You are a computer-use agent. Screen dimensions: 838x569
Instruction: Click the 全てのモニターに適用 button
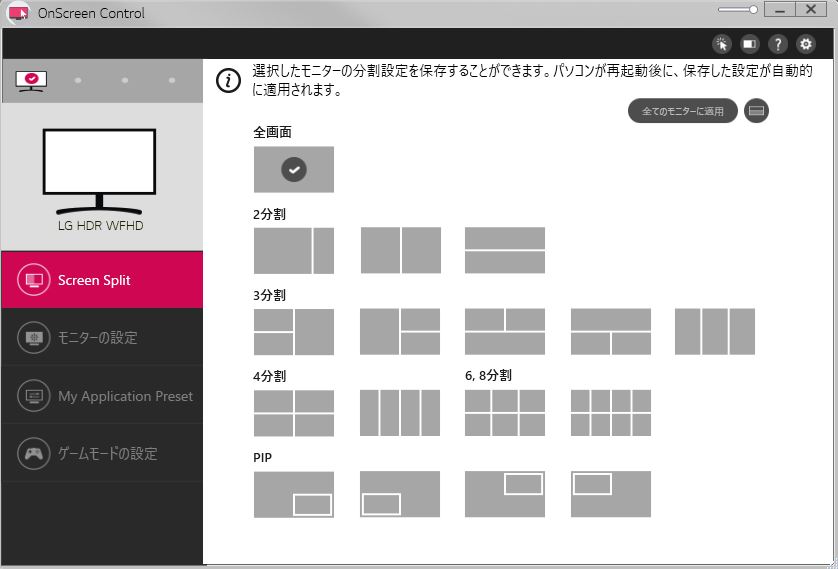tap(682, 111)
